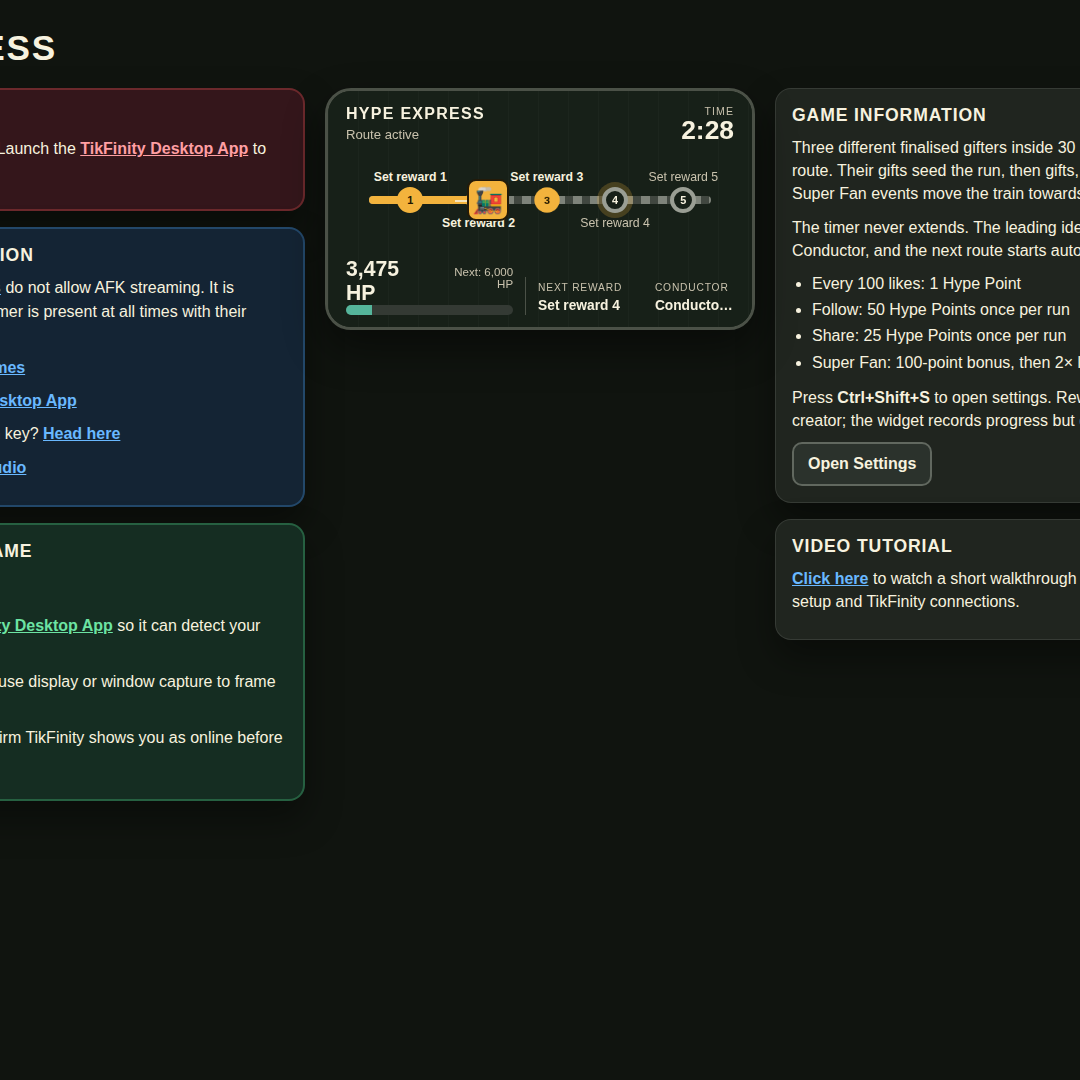Click the Hype Points progress bar
The width and height of the screenshot is (1080, 1080).
tap(429, 310)
